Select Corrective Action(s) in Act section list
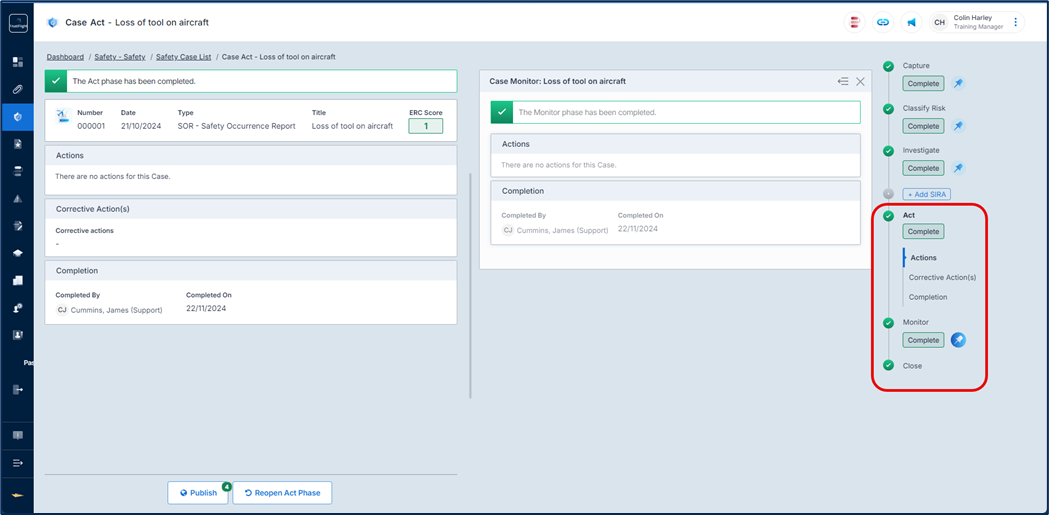This screenshot has height=515, width=1049. (942, 277)
